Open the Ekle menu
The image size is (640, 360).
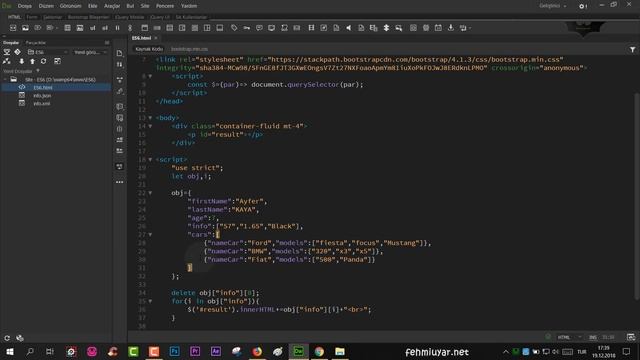click(x=93, y=6)
